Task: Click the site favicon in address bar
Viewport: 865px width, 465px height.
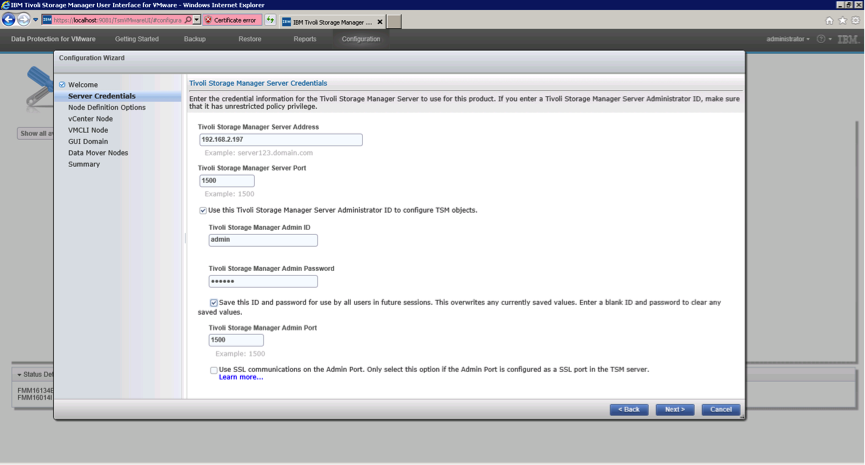Action: click(x=47, y=20)
